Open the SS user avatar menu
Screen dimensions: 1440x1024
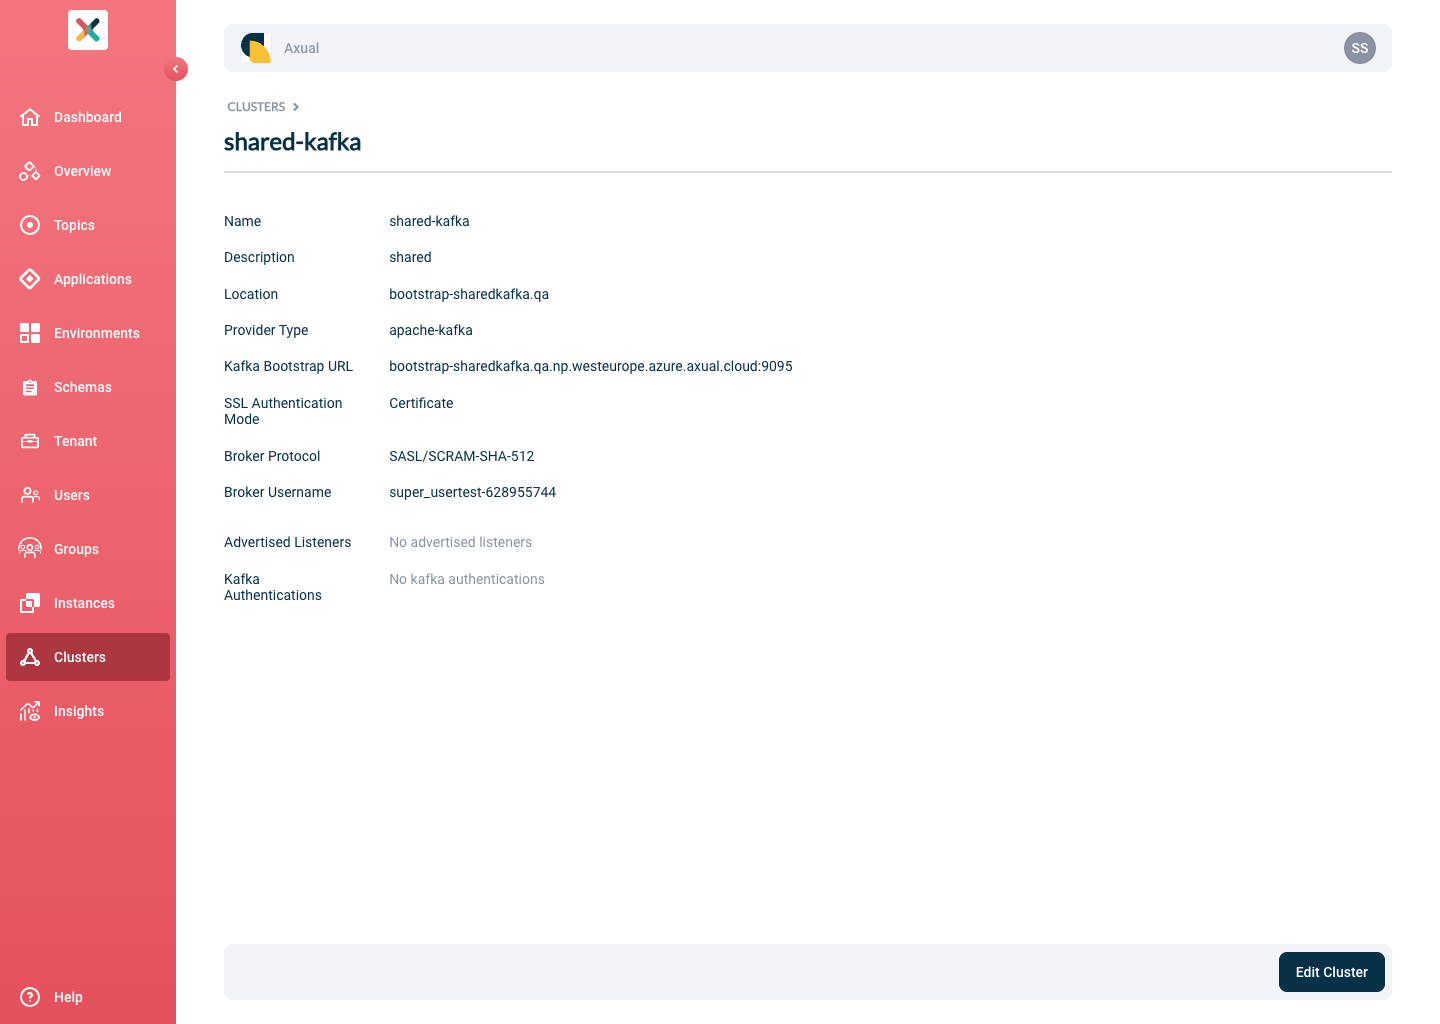tap(1360, 48)
